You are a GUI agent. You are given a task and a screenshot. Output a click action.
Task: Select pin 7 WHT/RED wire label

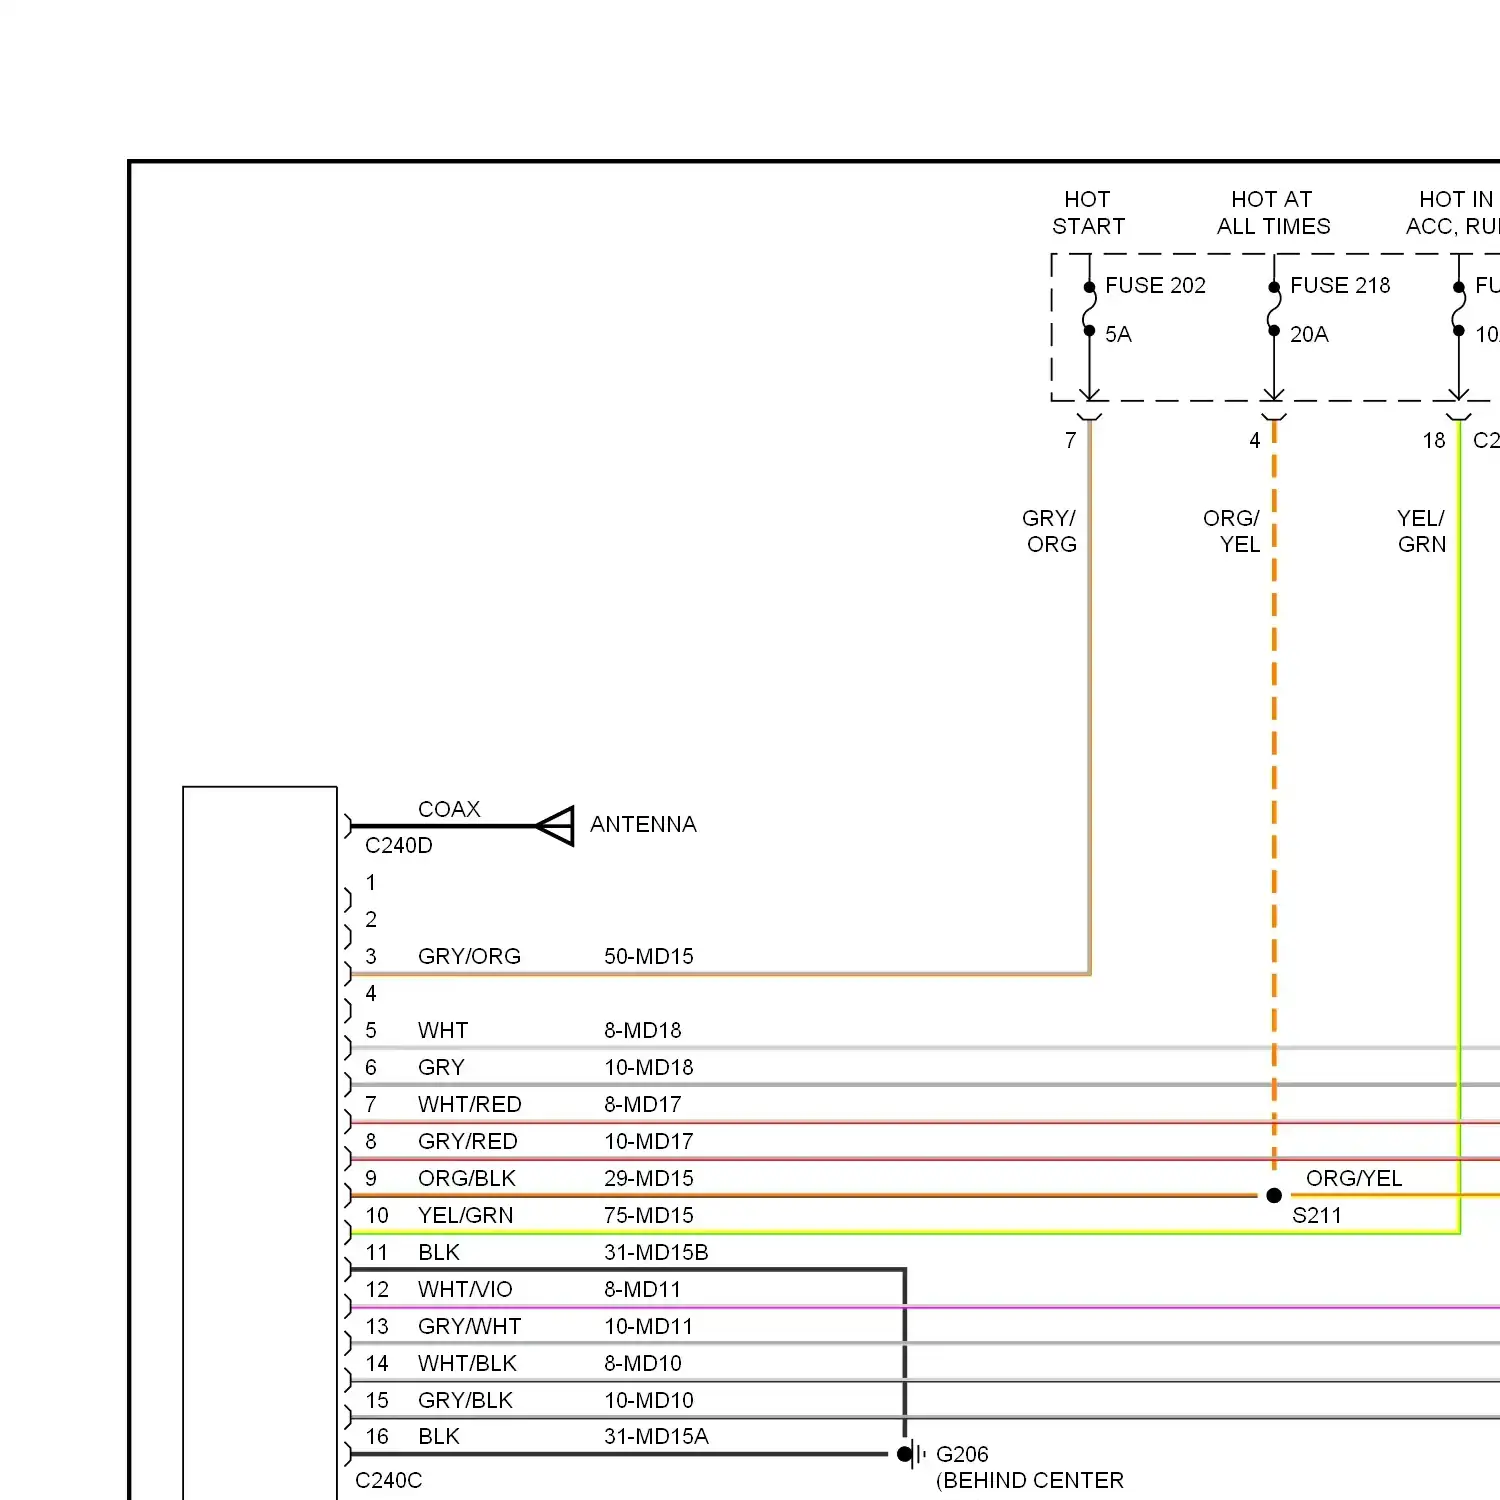click(x=470, y=1104)
